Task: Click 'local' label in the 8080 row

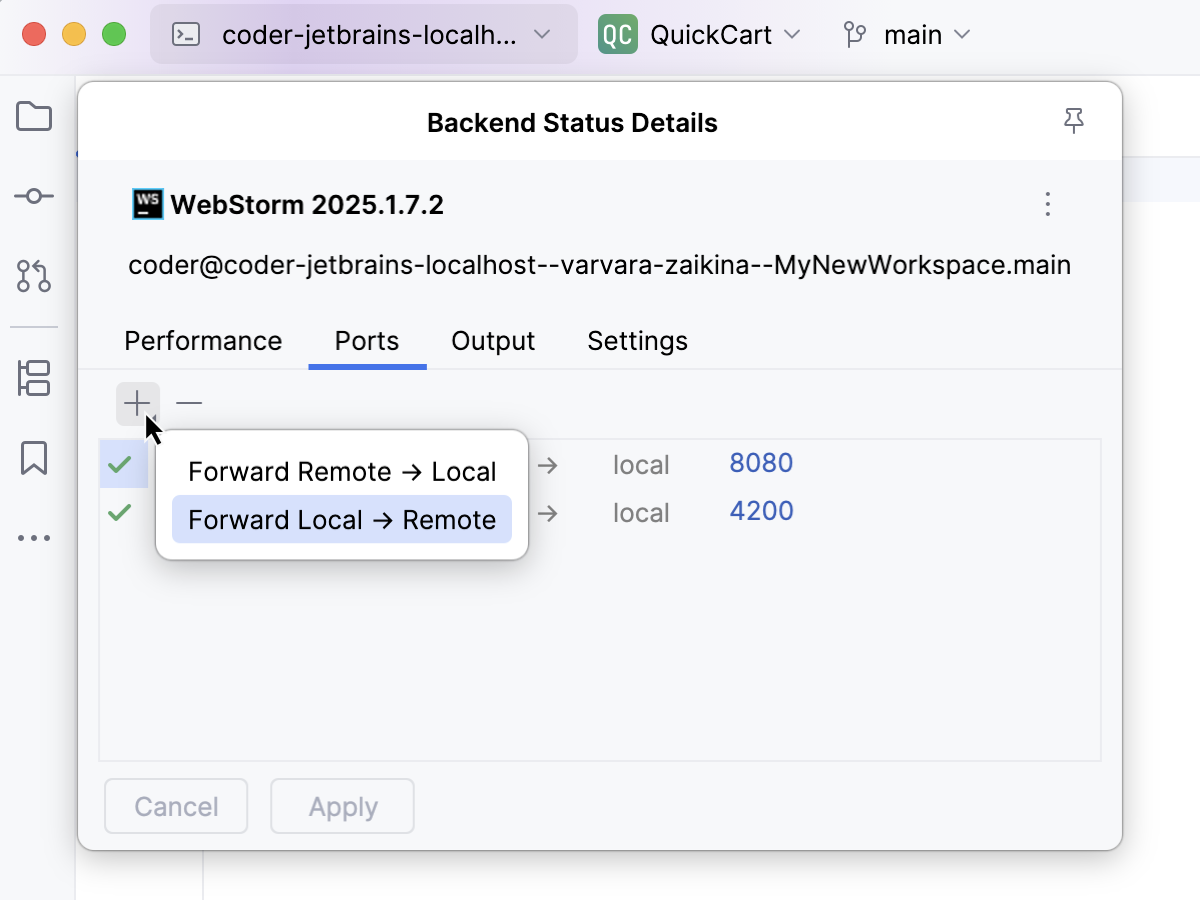Action: coord(641,465)
